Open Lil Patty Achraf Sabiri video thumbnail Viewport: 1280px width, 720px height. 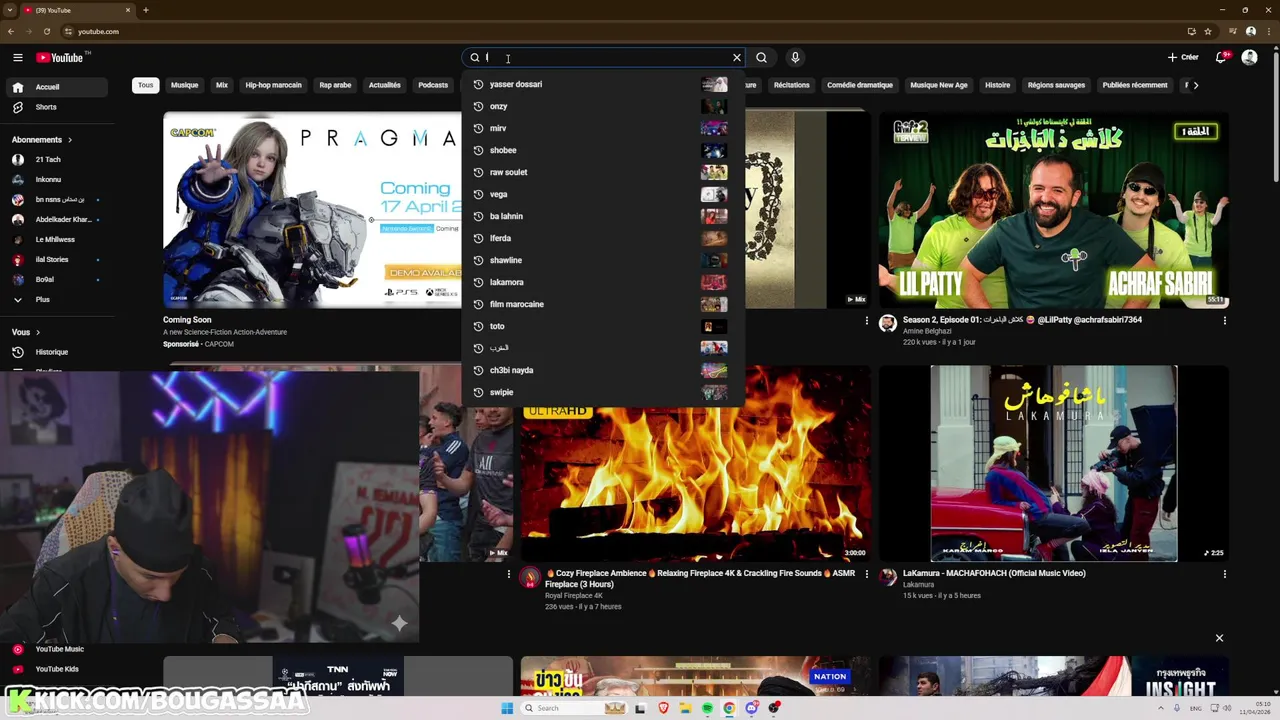point(1054,209)
